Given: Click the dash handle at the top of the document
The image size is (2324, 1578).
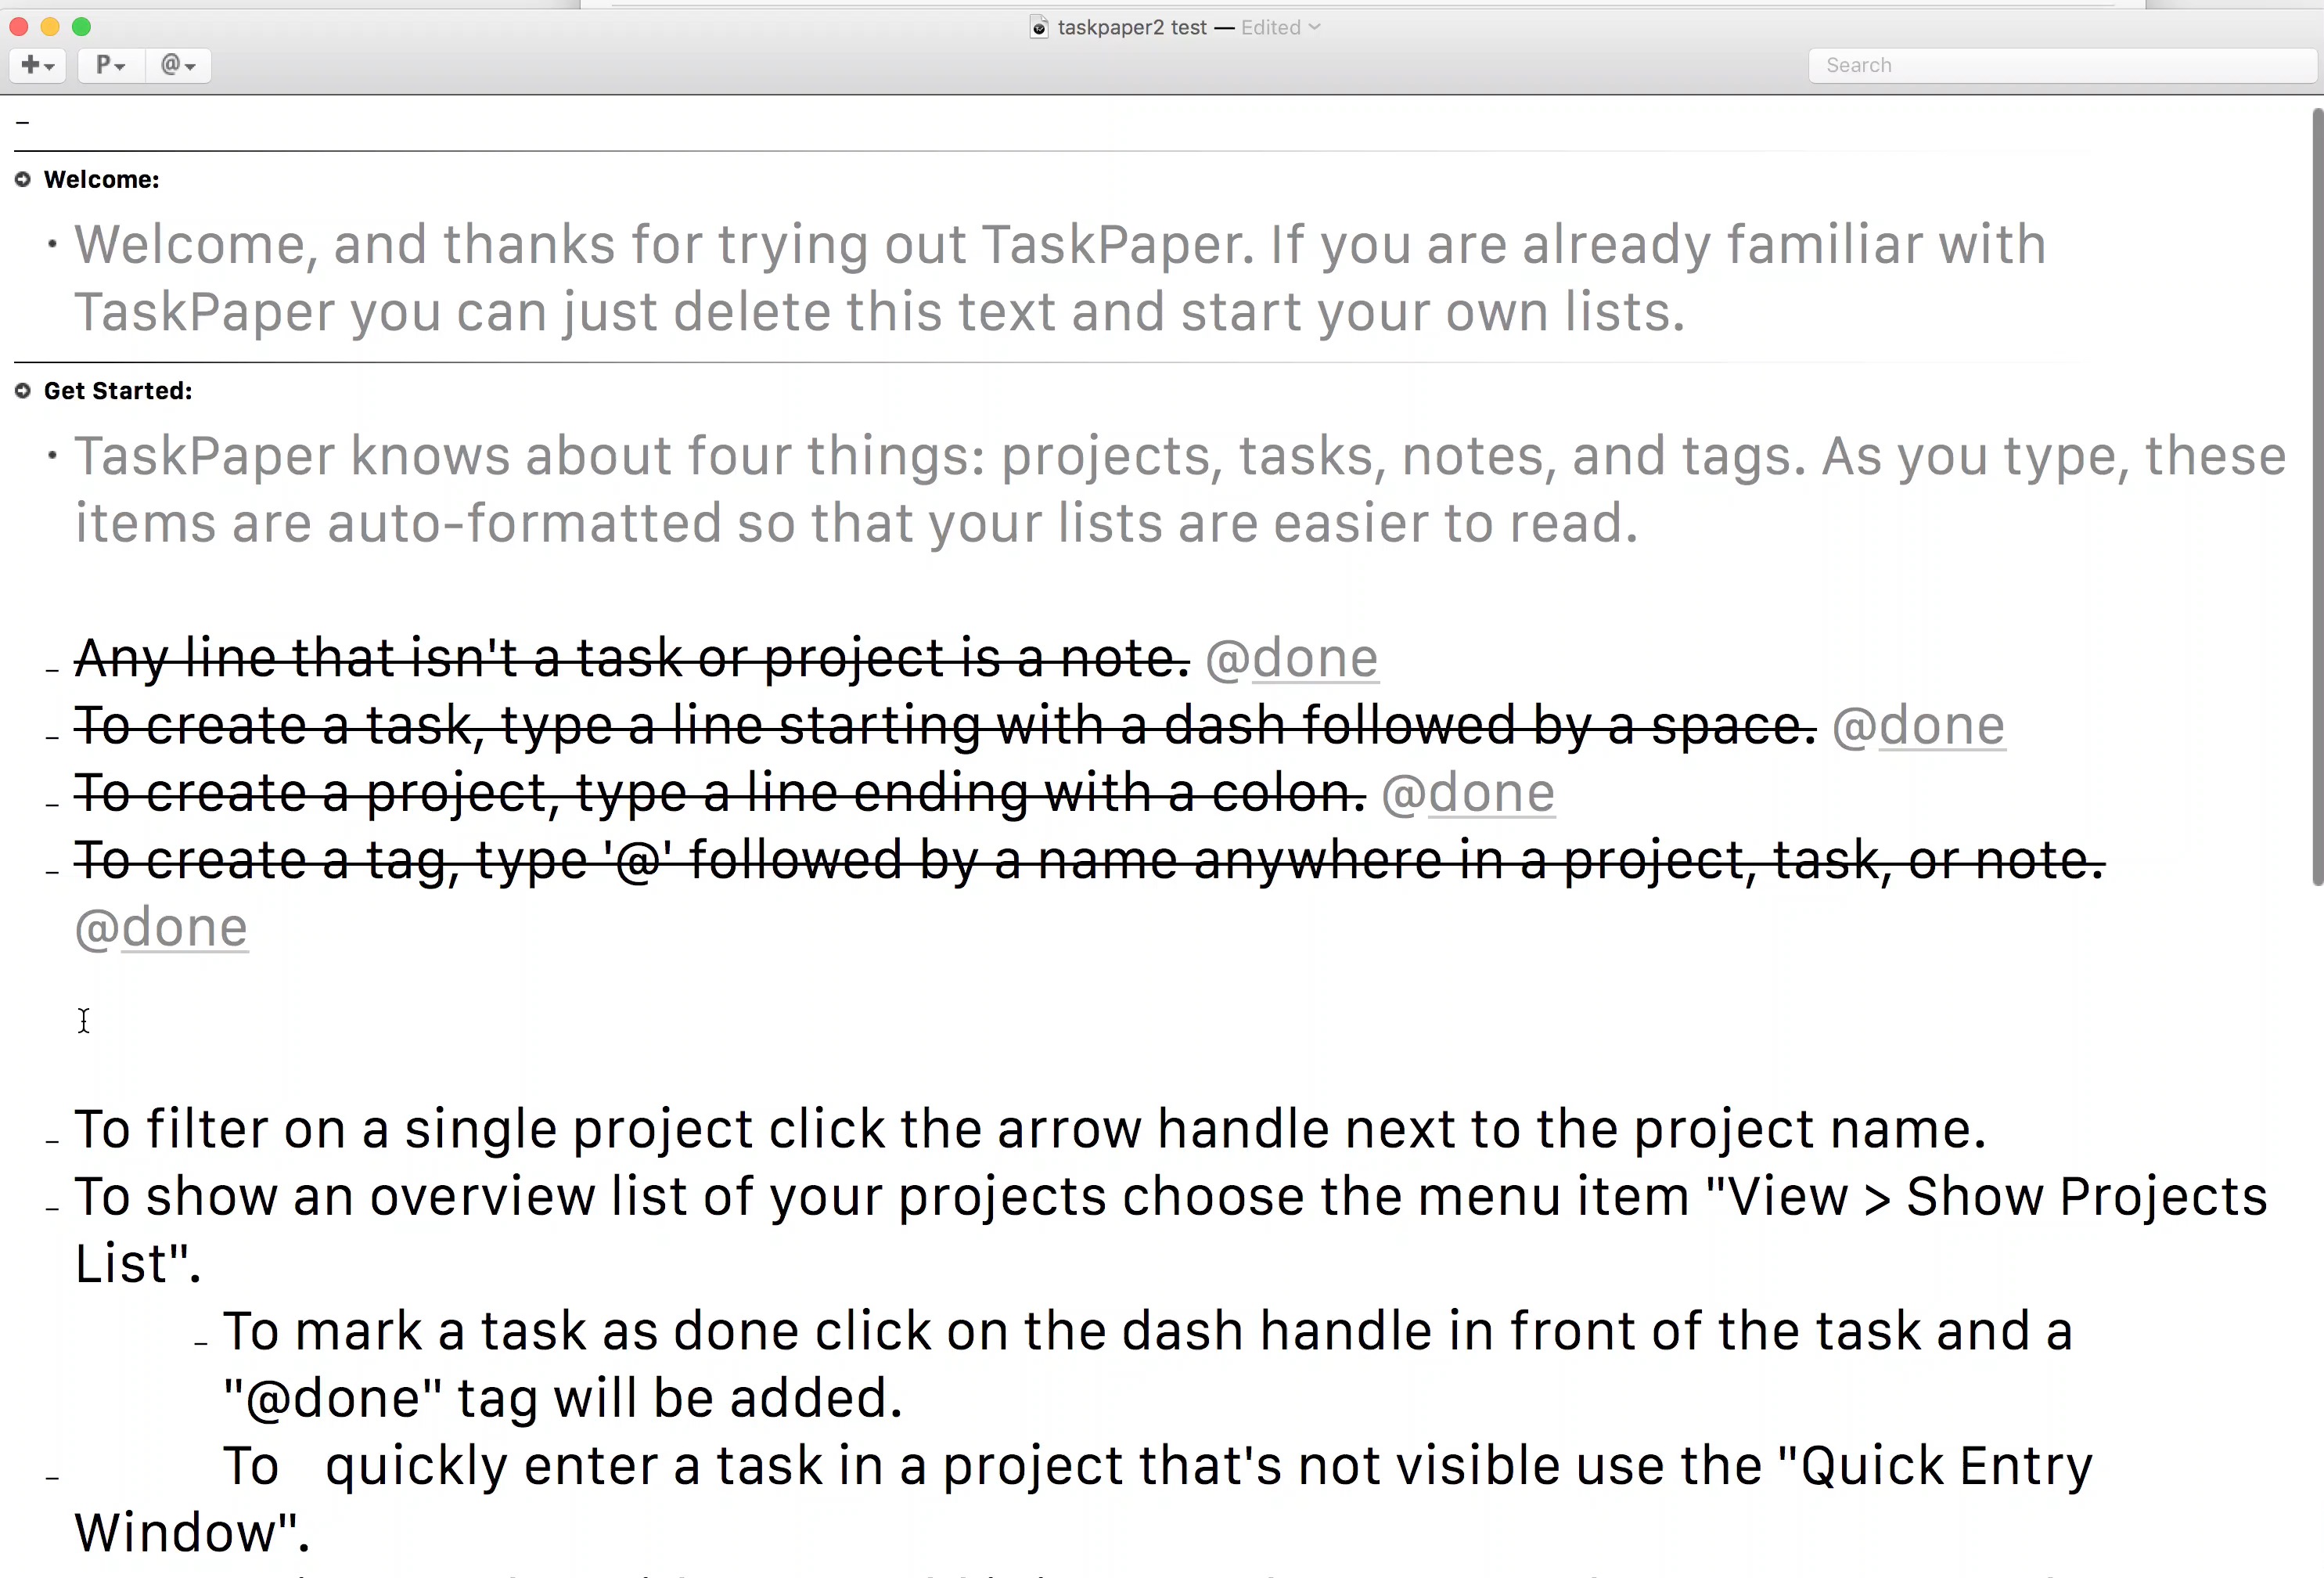Looking at the screenshot, I should [x=22, y=123].
